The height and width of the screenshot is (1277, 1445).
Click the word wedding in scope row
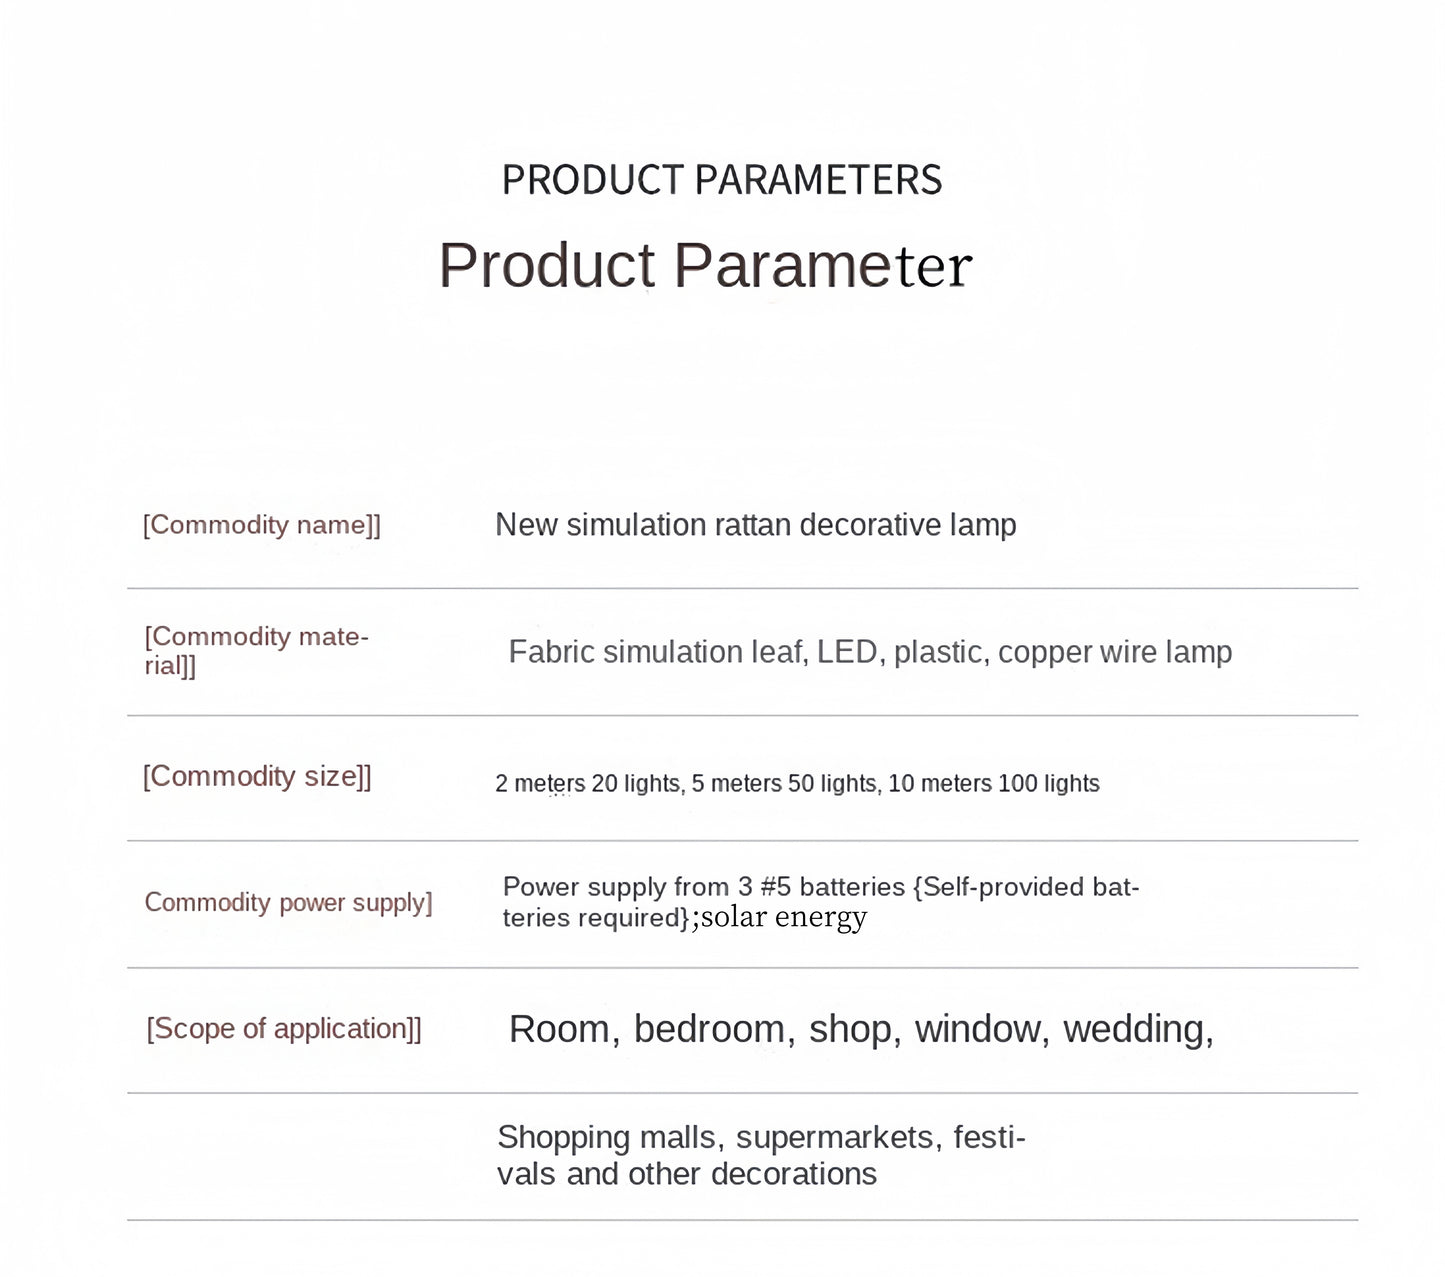[x=1138, y=1030]
